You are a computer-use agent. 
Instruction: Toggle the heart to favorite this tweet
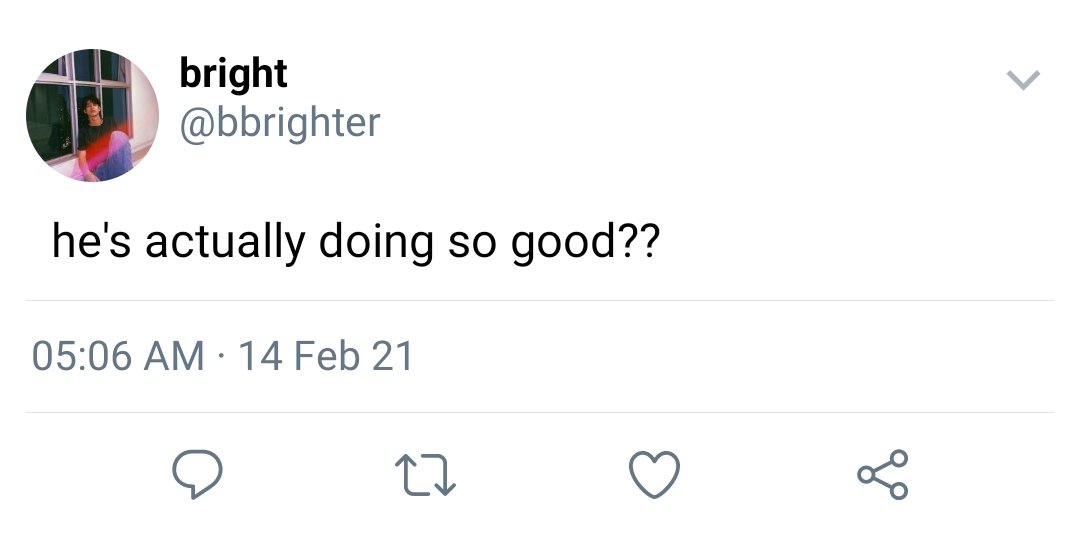(x=654, y=475)
